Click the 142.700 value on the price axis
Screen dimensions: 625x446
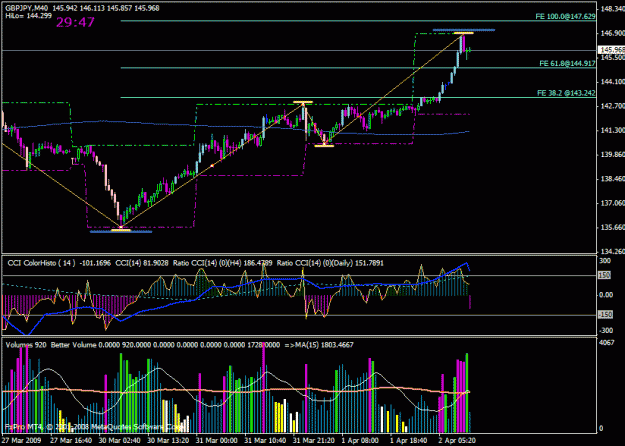[613, 106]
